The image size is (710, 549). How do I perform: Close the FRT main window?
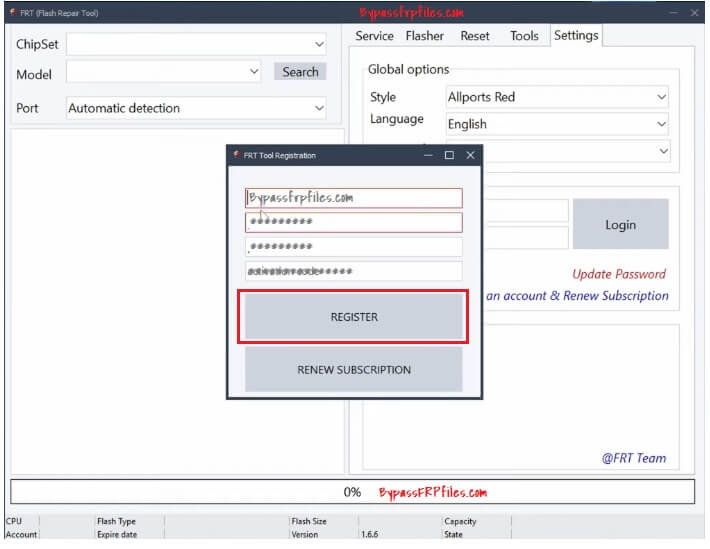tap(694, 13)
